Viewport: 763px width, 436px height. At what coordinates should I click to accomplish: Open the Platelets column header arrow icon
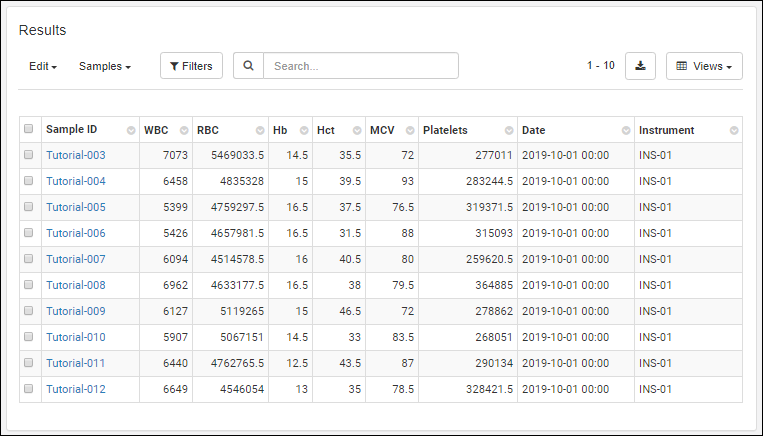click(508, 131)
